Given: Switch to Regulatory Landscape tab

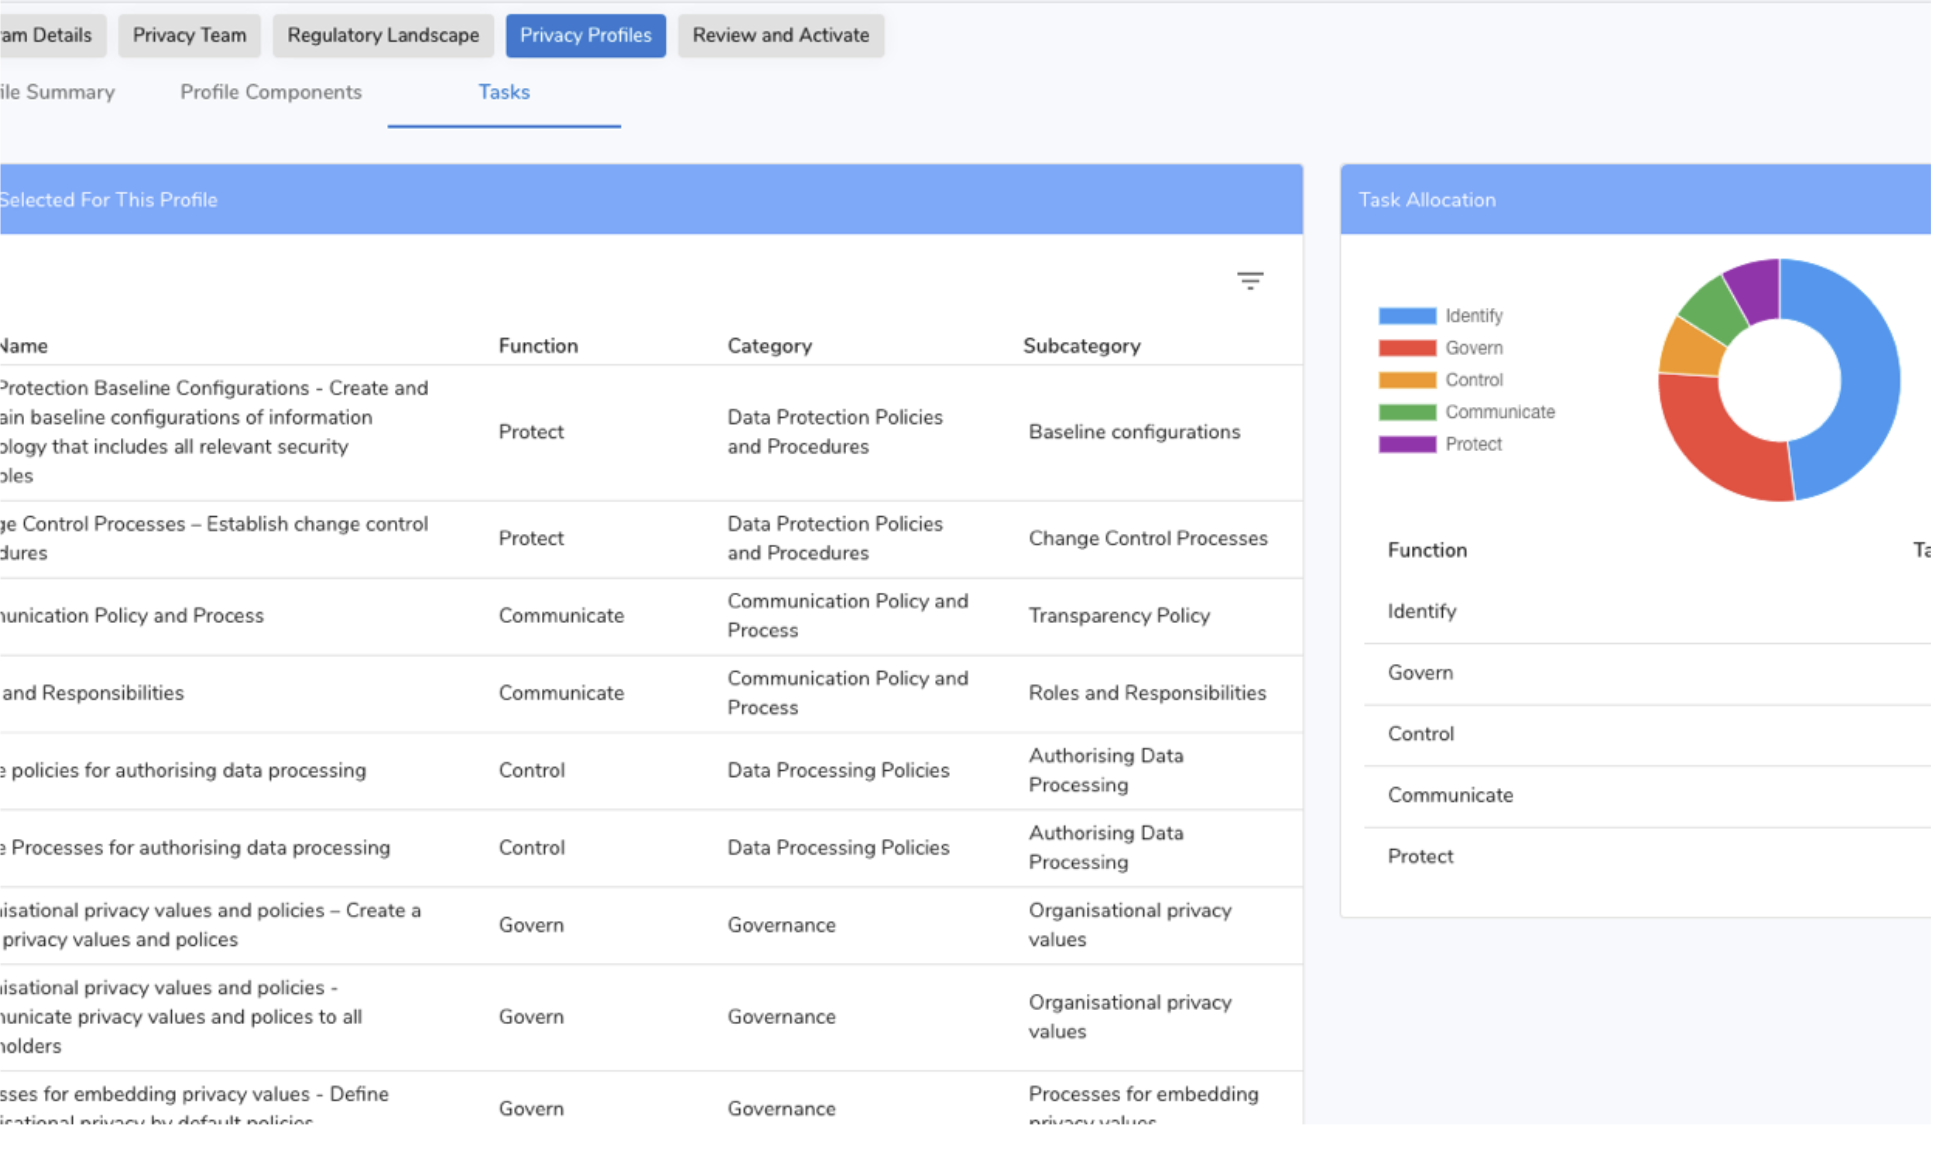Looking at the screenshot, I should 383,35.
